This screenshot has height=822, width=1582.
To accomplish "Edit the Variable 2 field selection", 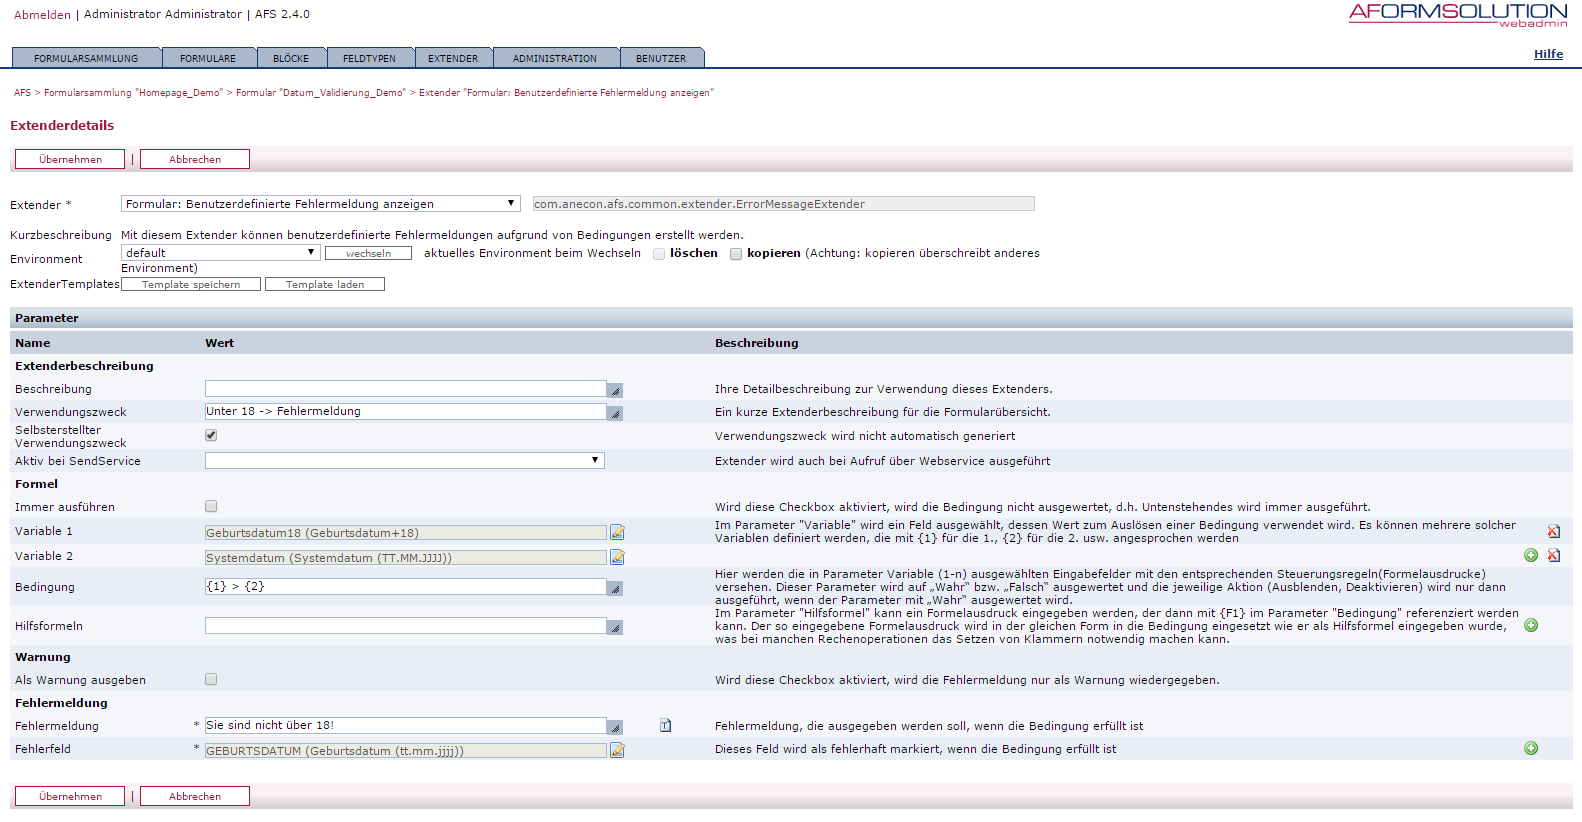I will [617, 557].
